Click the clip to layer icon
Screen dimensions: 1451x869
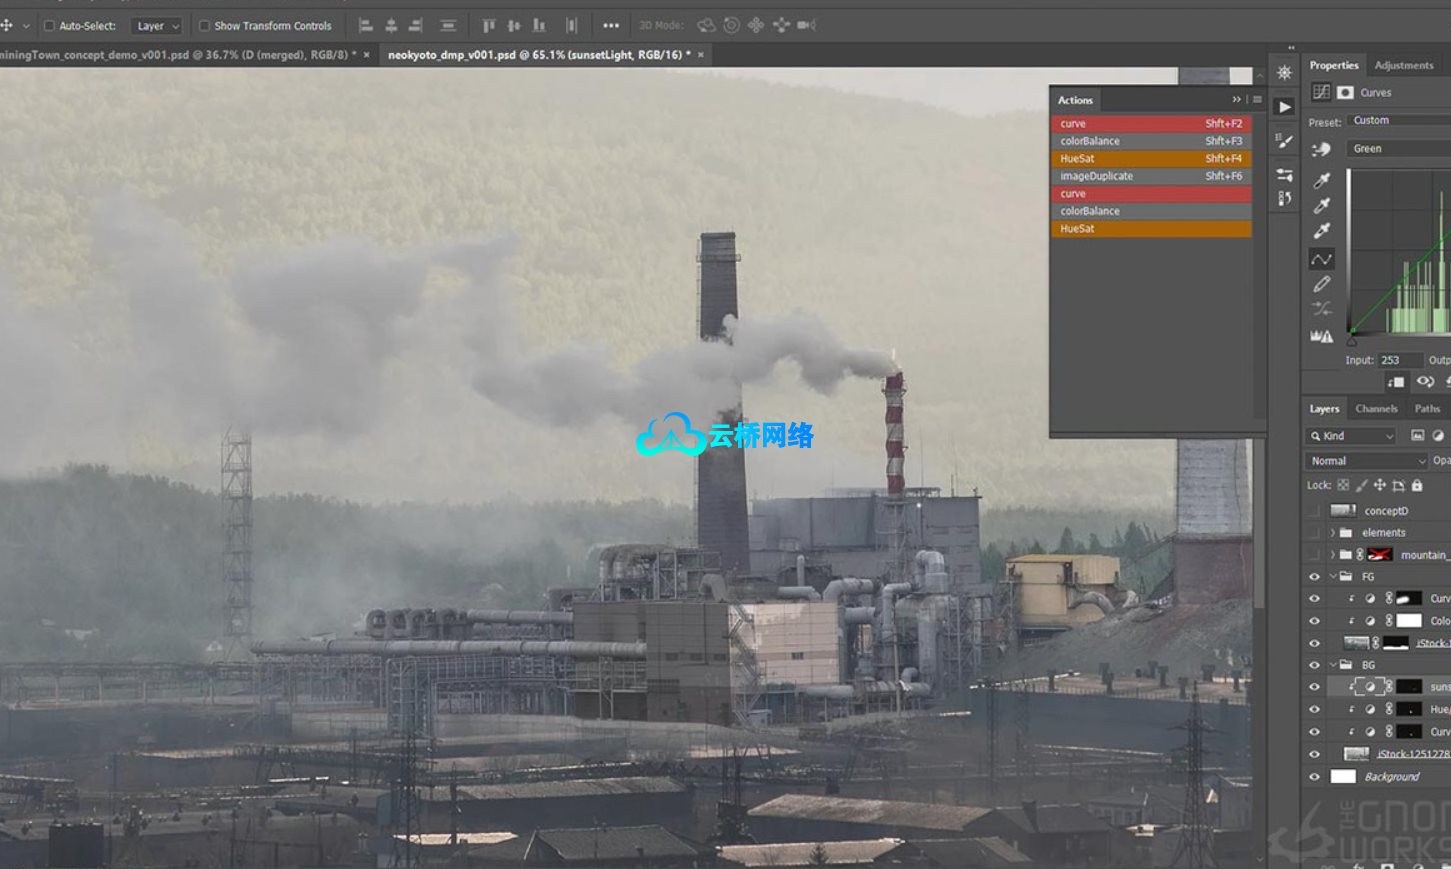[x=1397, y=382]
